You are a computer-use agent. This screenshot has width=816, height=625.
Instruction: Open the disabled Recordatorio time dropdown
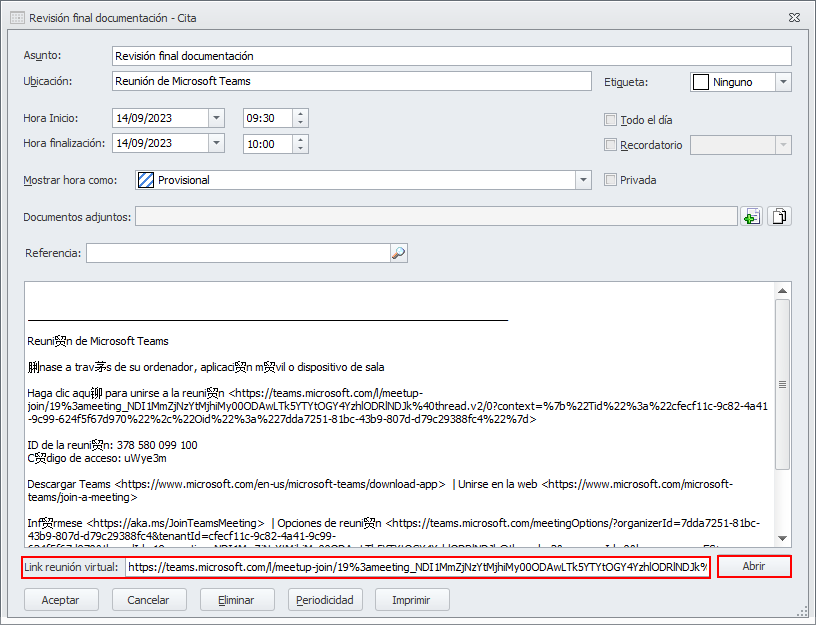(x=783, y=145)
